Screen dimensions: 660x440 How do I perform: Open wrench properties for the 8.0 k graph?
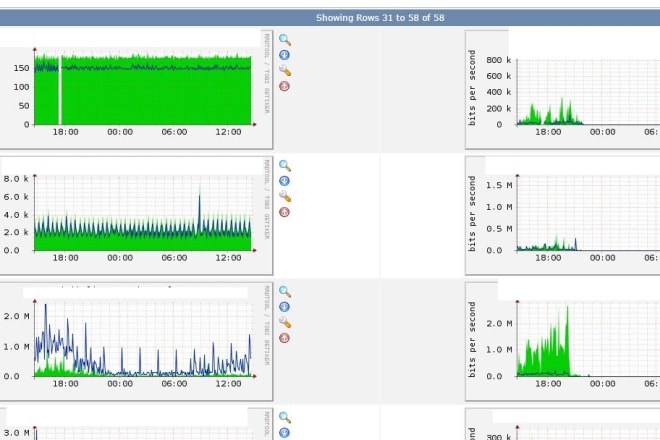point(285,197)
